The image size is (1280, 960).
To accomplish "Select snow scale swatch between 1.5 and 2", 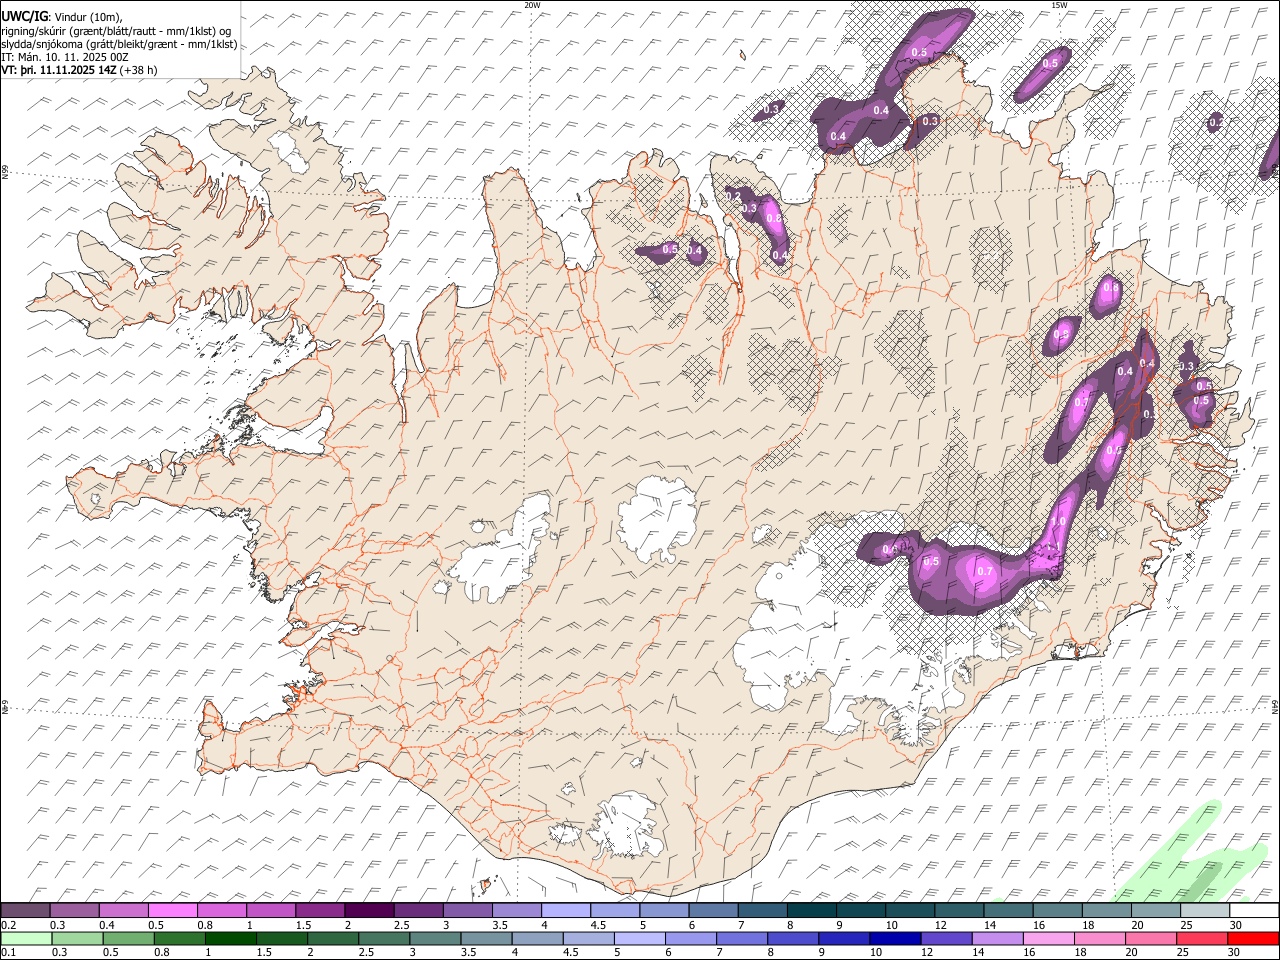I will 320,911.
